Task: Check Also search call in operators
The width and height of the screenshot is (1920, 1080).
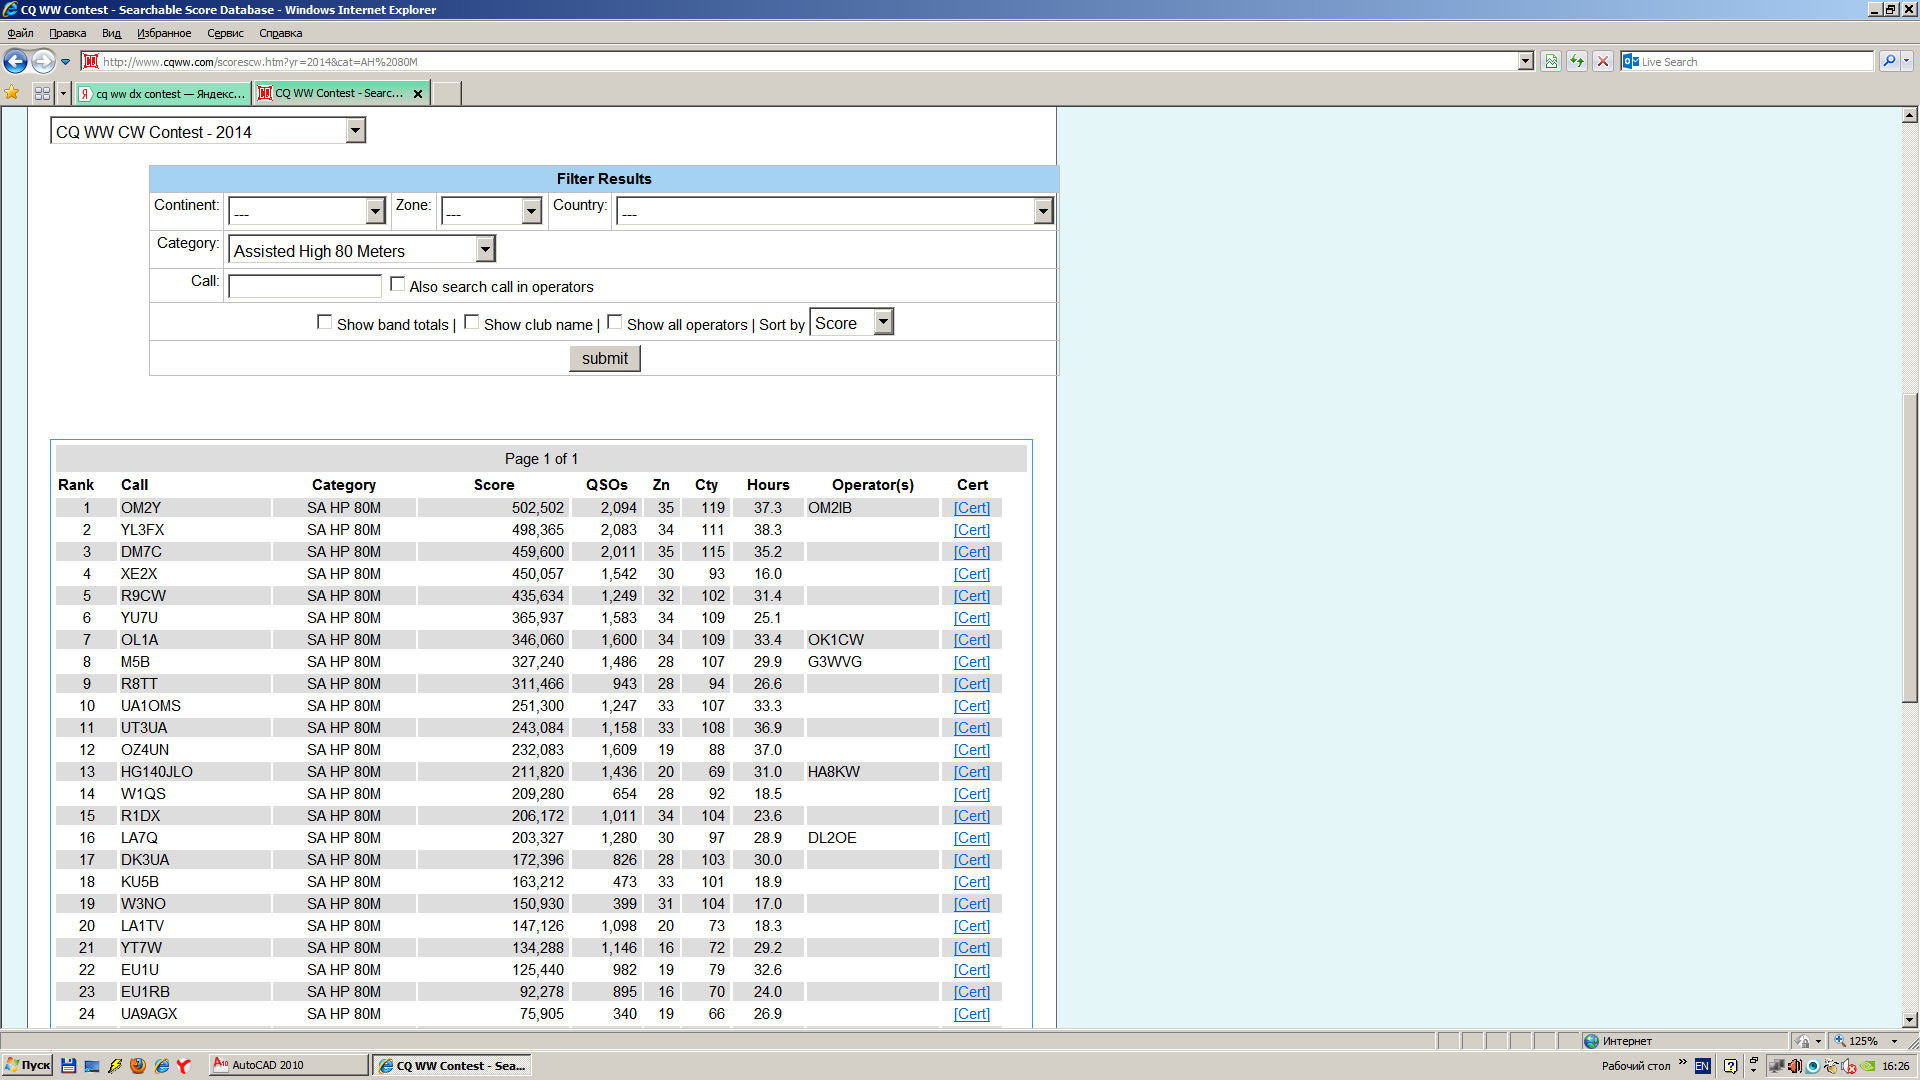Action: [x=397, y=284]
